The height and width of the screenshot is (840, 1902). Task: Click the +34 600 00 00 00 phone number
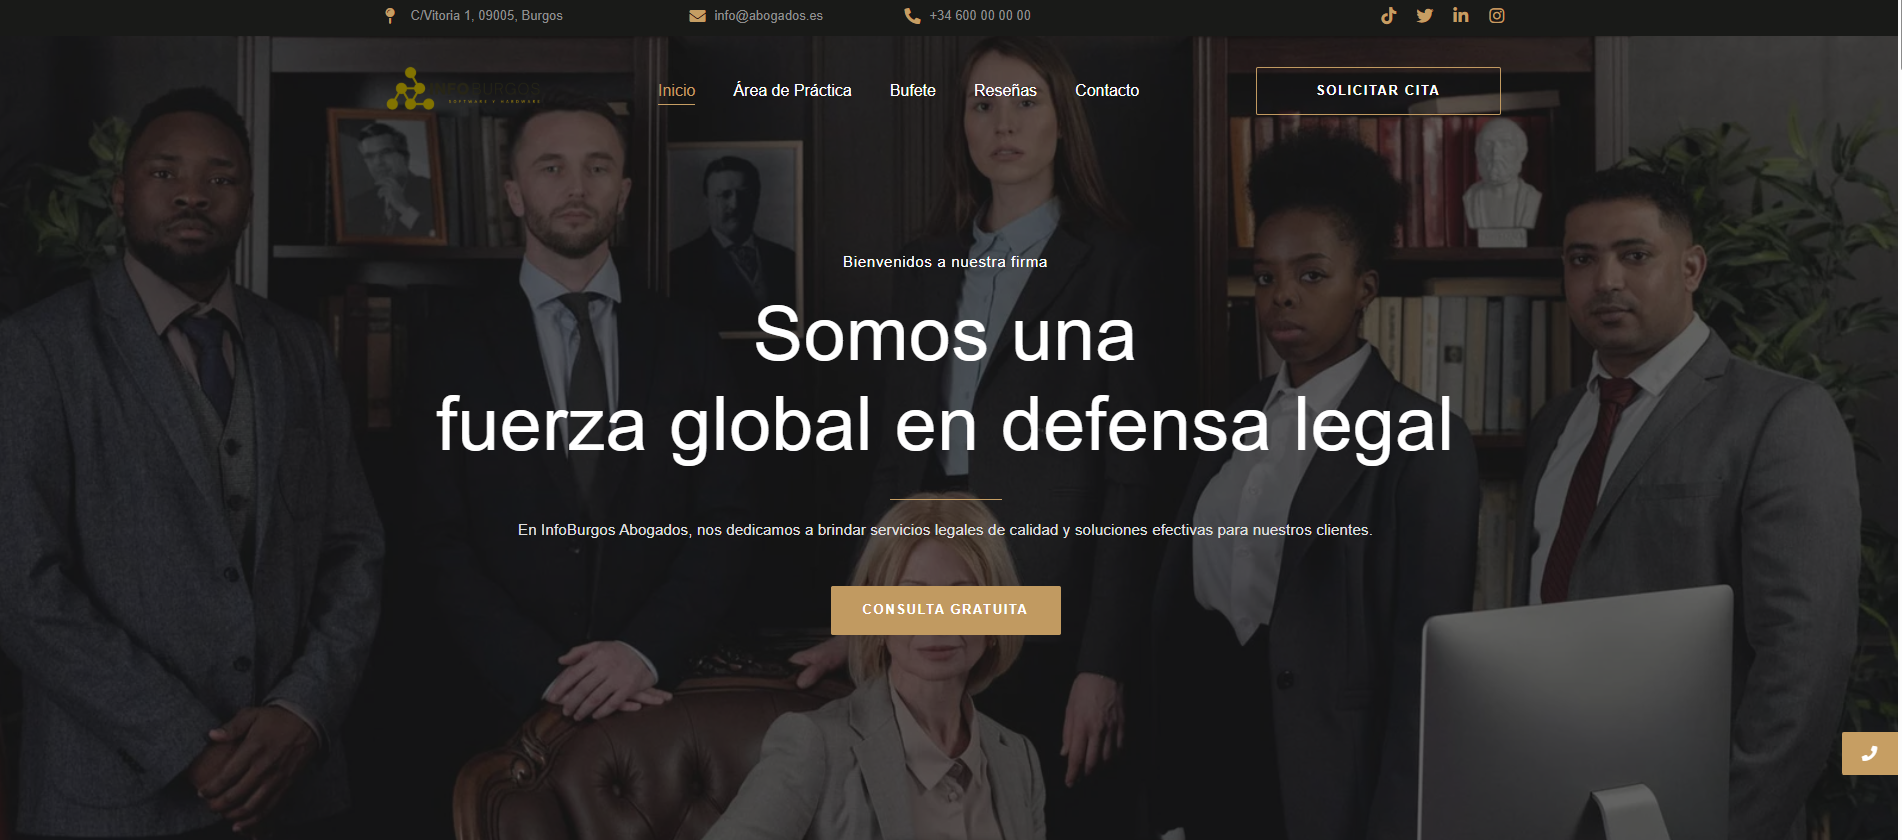point(980,16)
